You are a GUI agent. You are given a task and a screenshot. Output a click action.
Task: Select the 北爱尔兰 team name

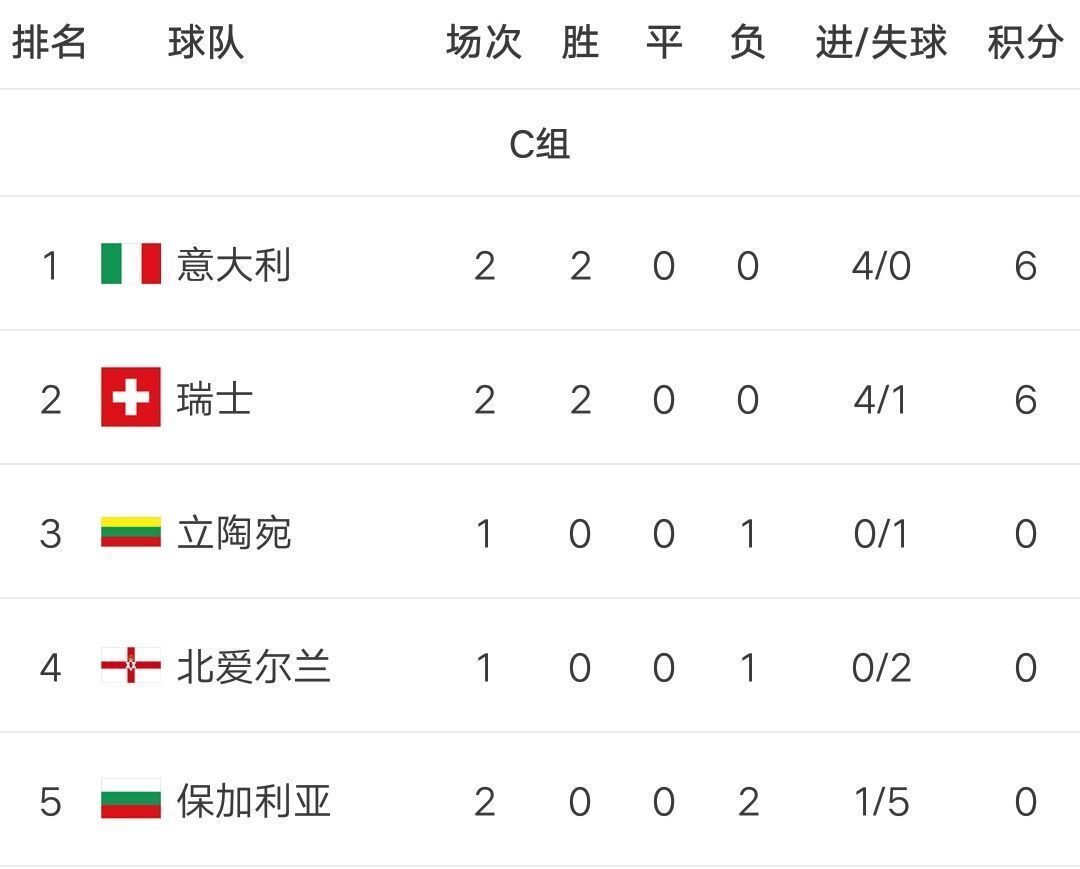click(253, 667)
